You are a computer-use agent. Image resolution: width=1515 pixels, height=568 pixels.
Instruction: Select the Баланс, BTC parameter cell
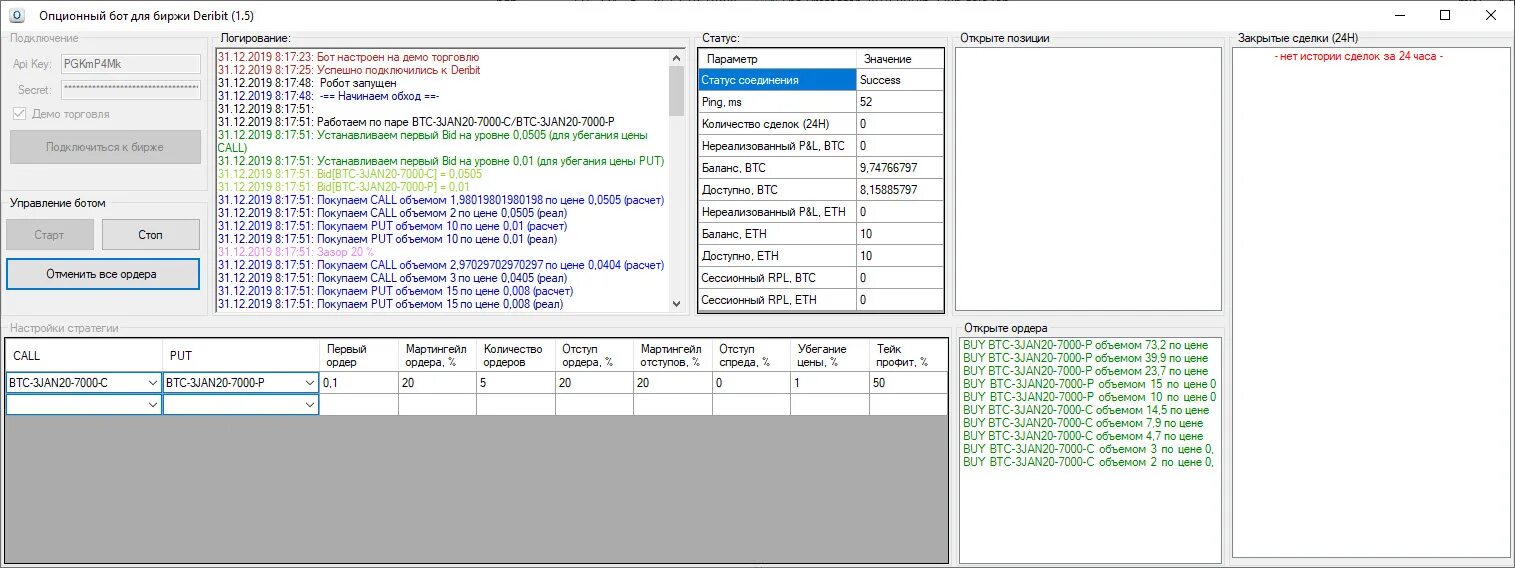777,168
